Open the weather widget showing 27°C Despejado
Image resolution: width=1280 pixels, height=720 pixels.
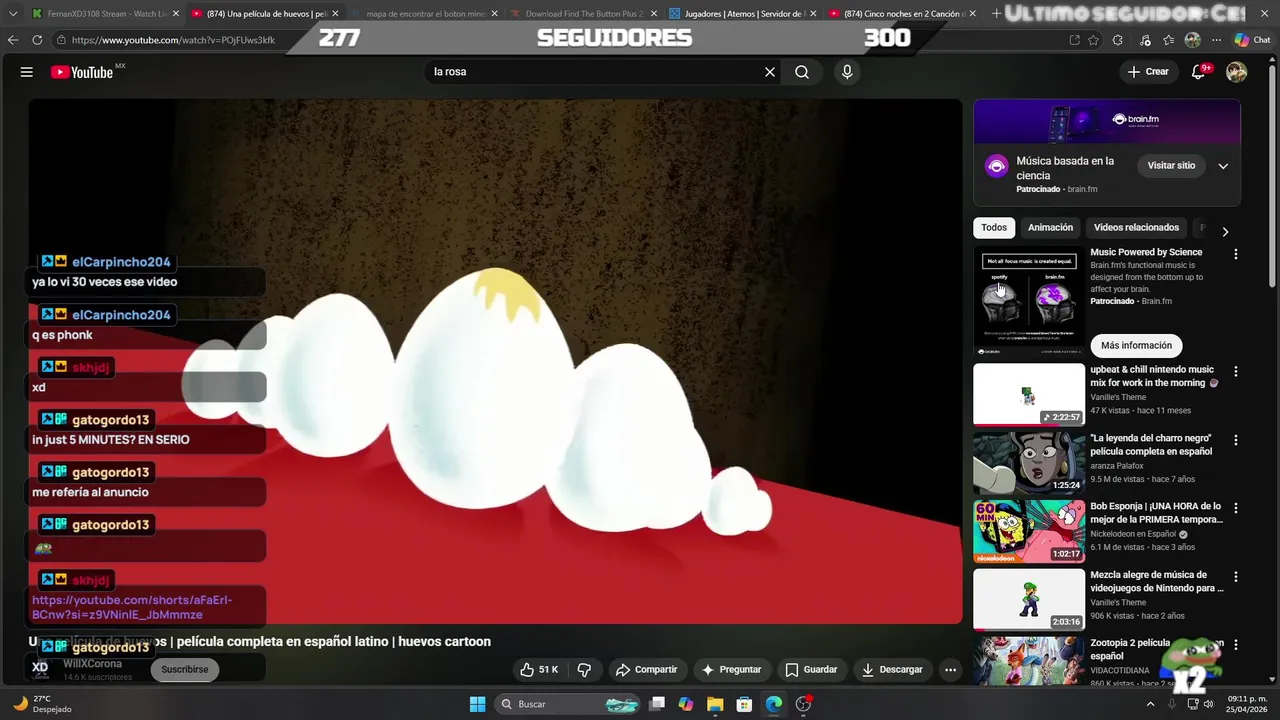[x=44, y=704]
